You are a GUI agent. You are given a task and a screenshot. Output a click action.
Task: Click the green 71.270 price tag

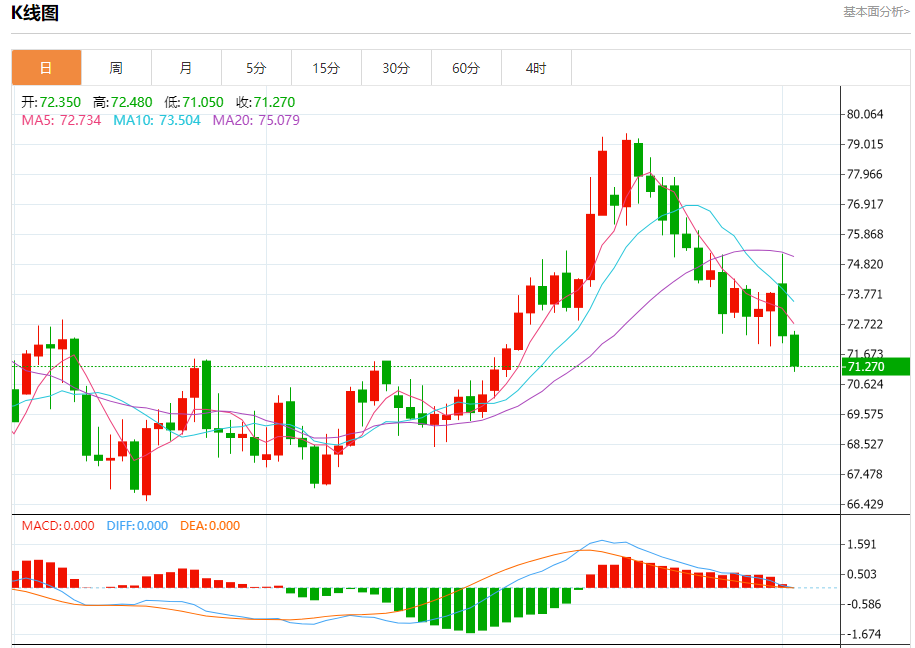(x=875, y=367)
